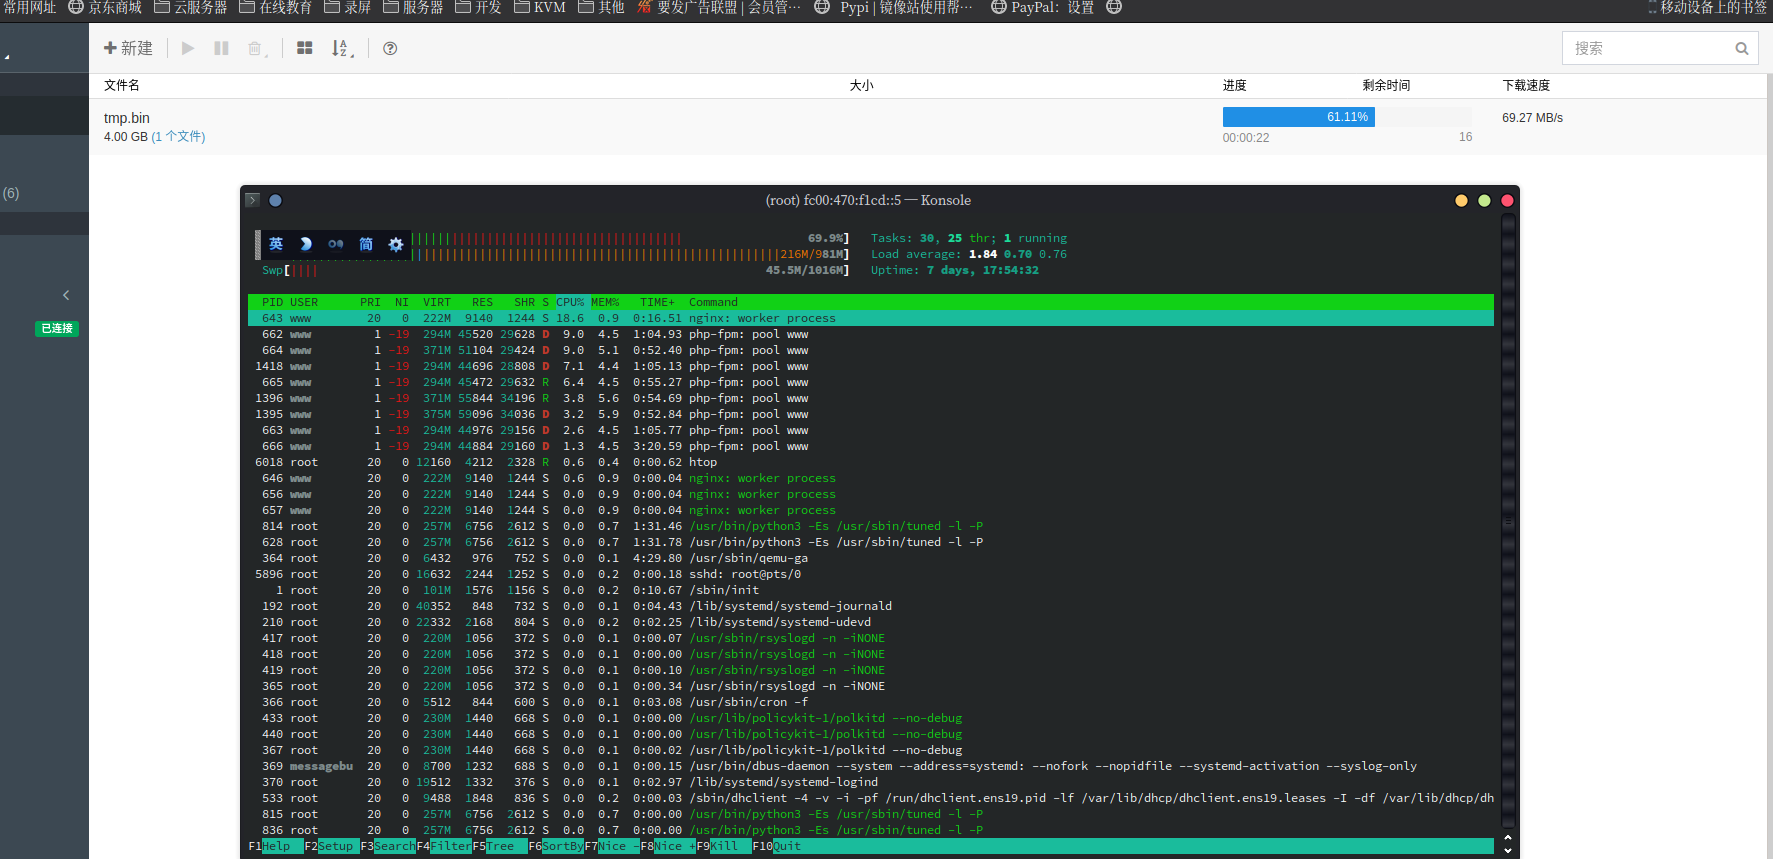Select htop row PID 5896 sshd

tap(871, 574)
